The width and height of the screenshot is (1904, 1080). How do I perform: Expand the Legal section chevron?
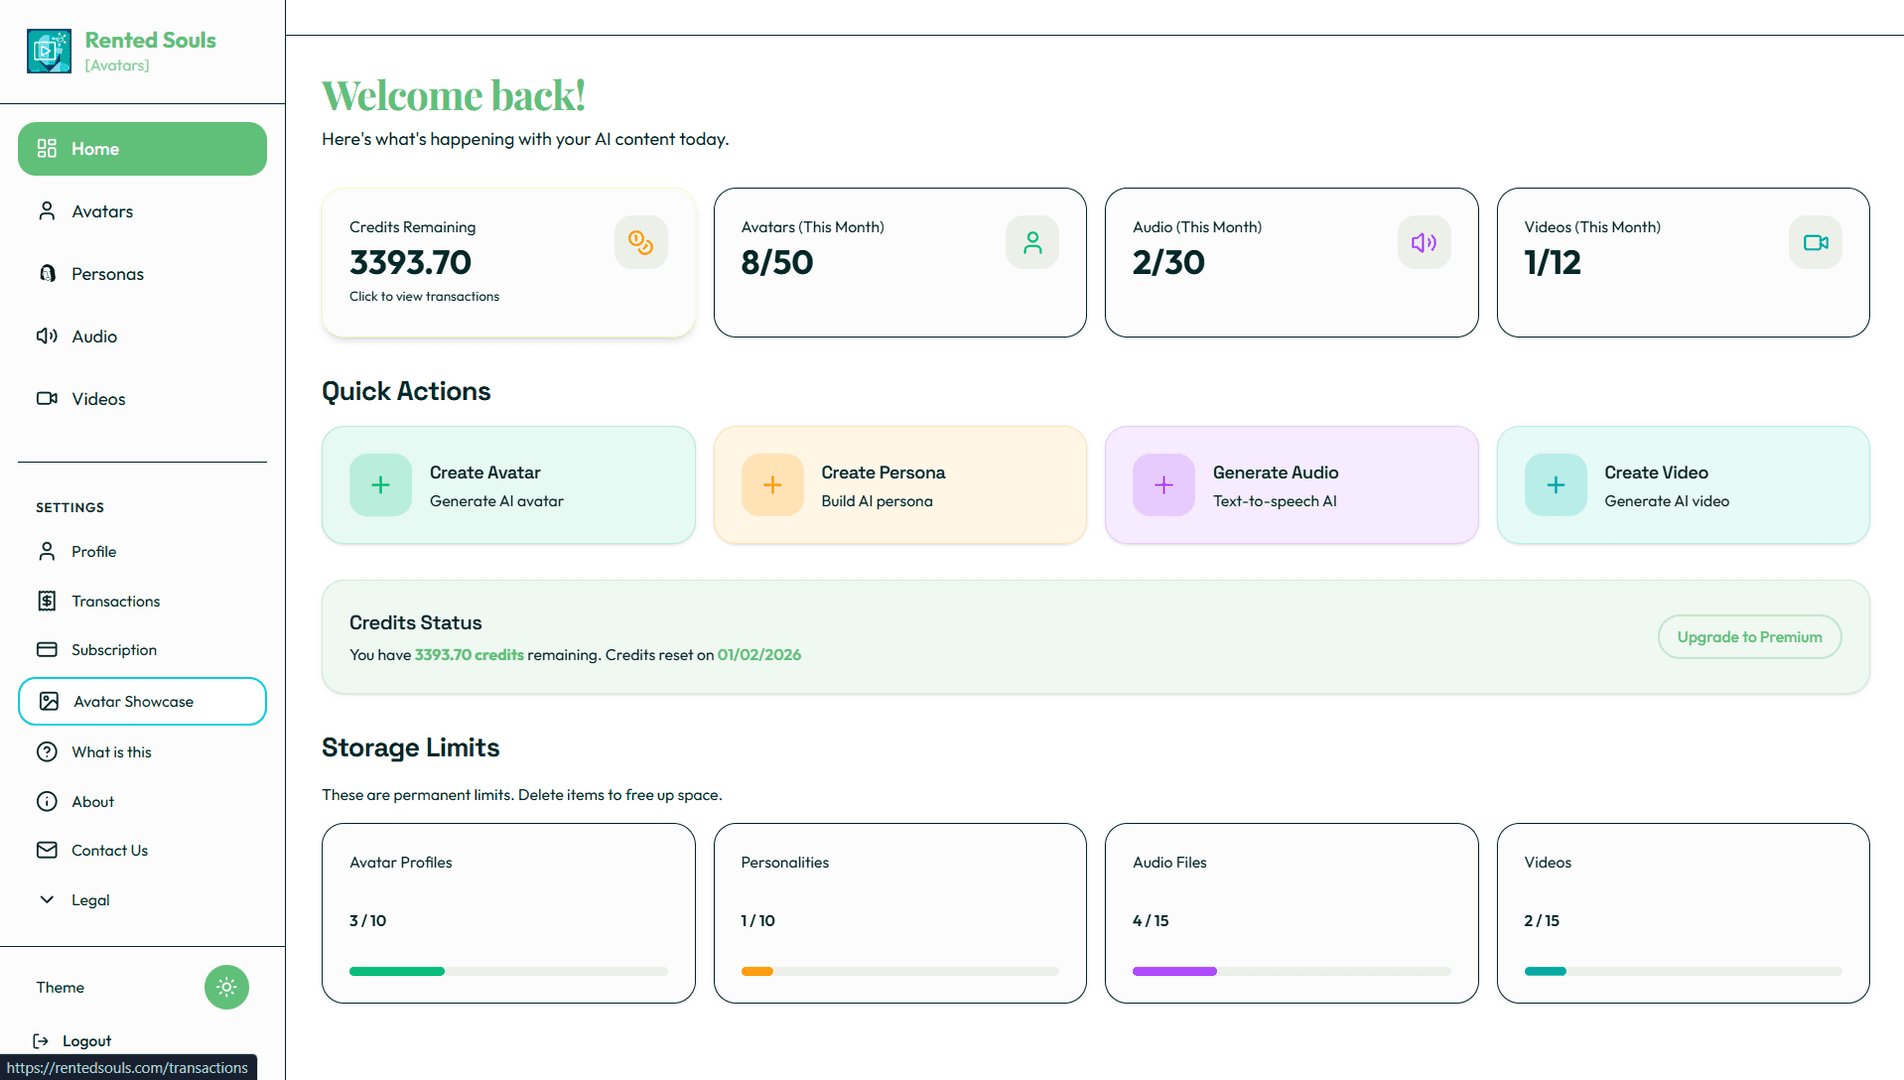tap(47, 900)
